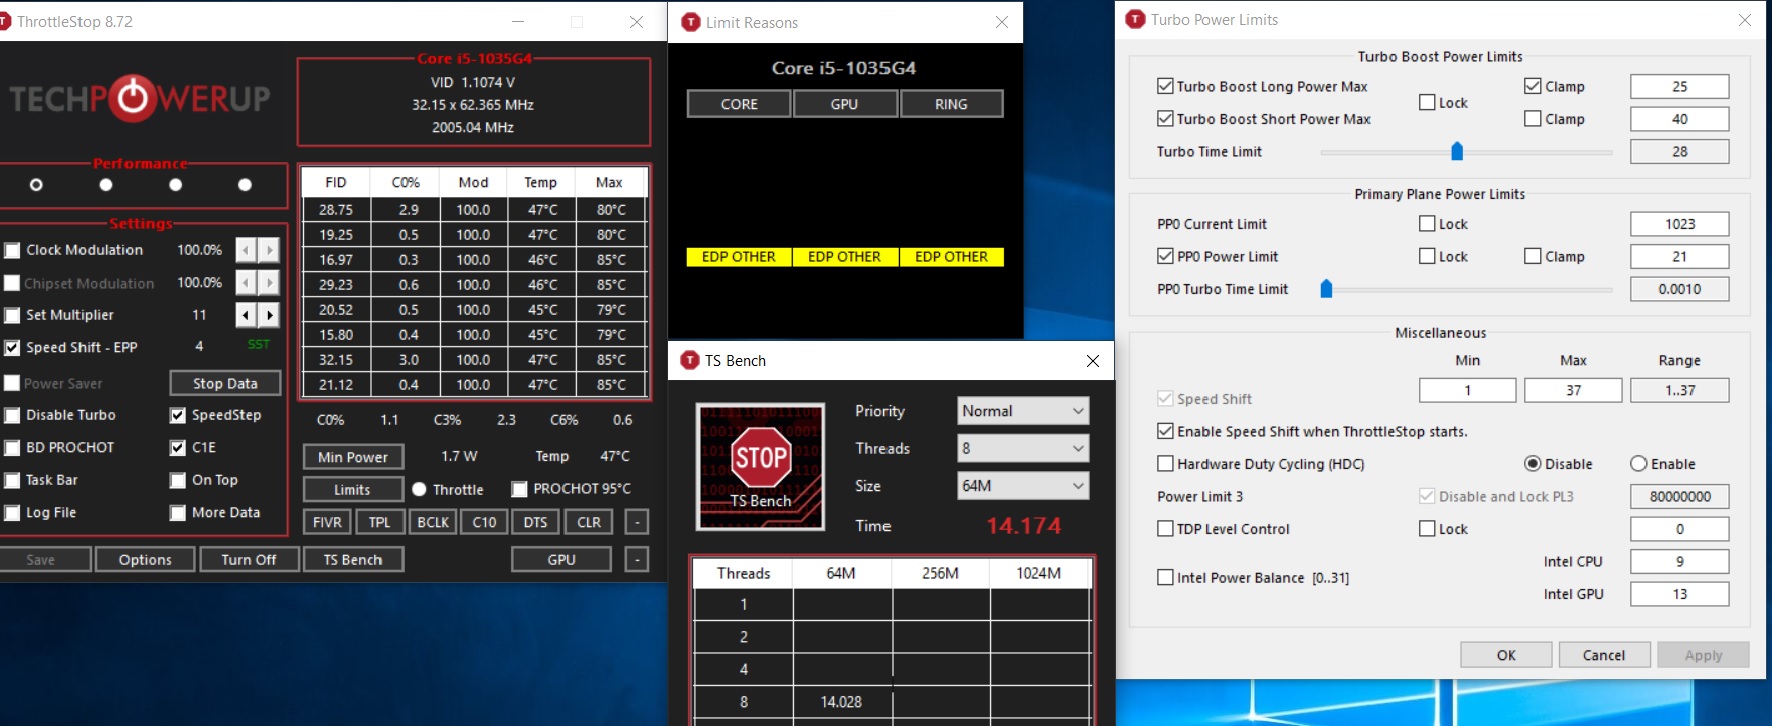Select the GPU tab in Limit Reasons
Image resolution: width=1772 pixels, height=726 pixels.
click(845, 104)
